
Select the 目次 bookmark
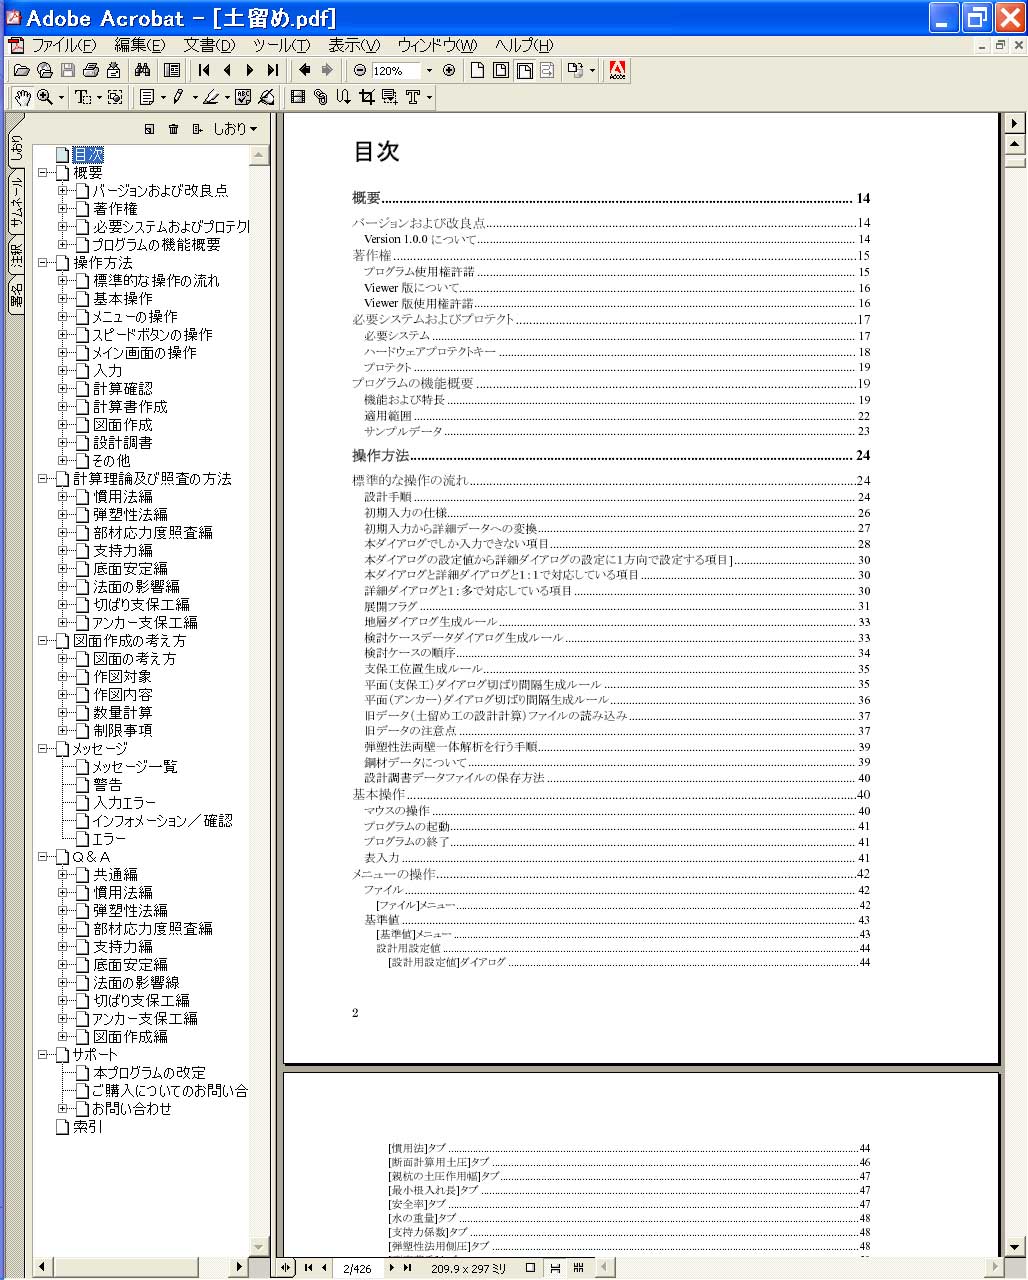[x=87, y=155]
